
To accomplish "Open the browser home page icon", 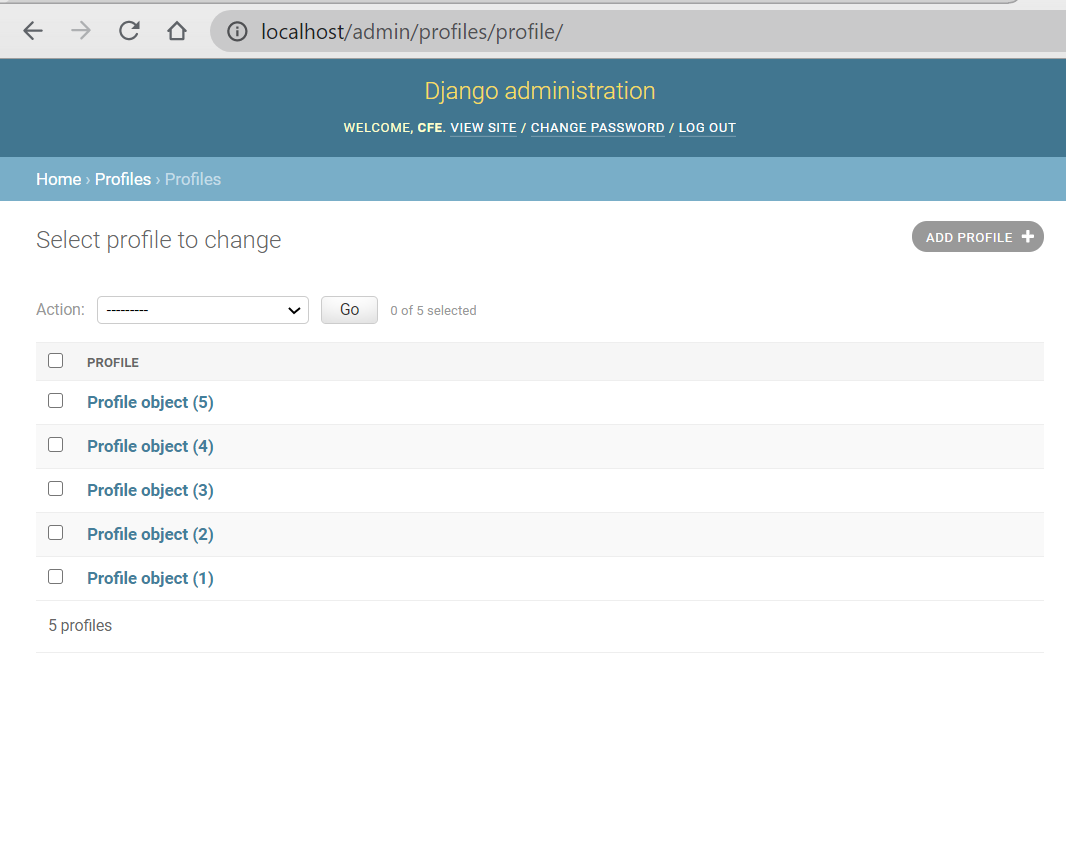I will pyautogui.click(x=177, y=31).
